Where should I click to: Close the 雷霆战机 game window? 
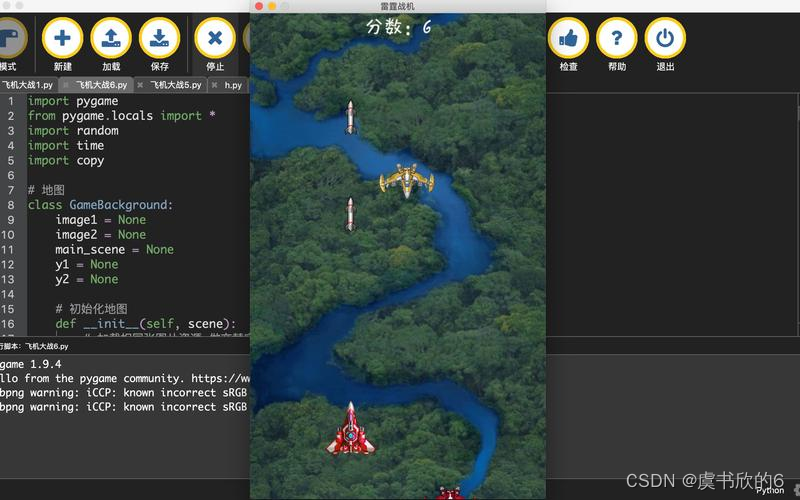click(259, 6)
